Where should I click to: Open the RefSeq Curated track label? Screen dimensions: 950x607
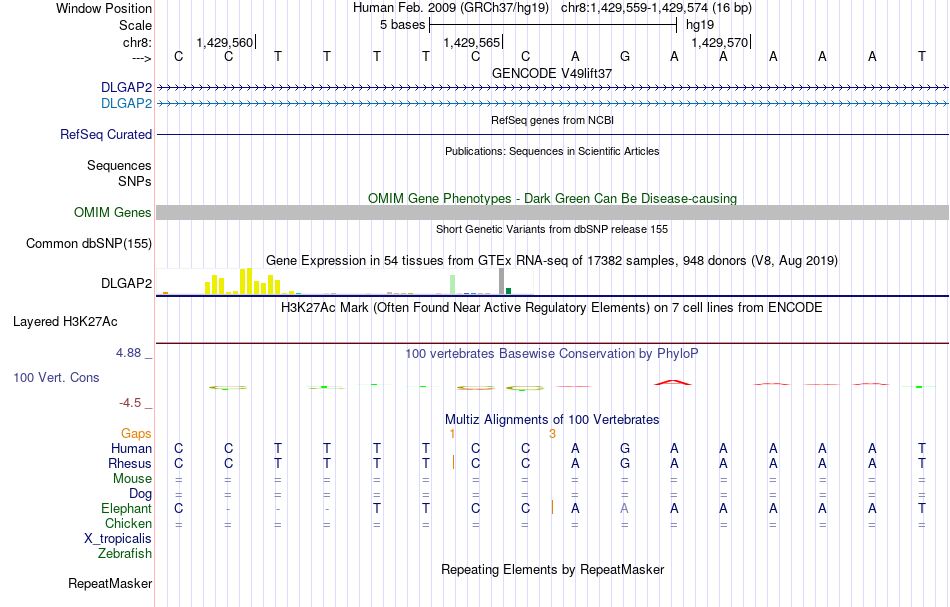coord(106,134)
